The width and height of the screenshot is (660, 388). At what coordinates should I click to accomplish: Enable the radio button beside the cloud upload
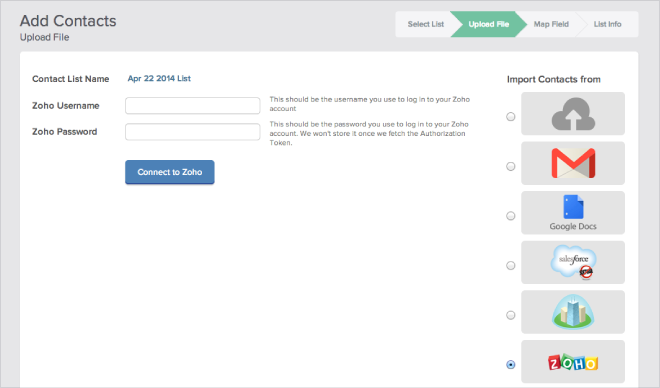pos(511,117)
